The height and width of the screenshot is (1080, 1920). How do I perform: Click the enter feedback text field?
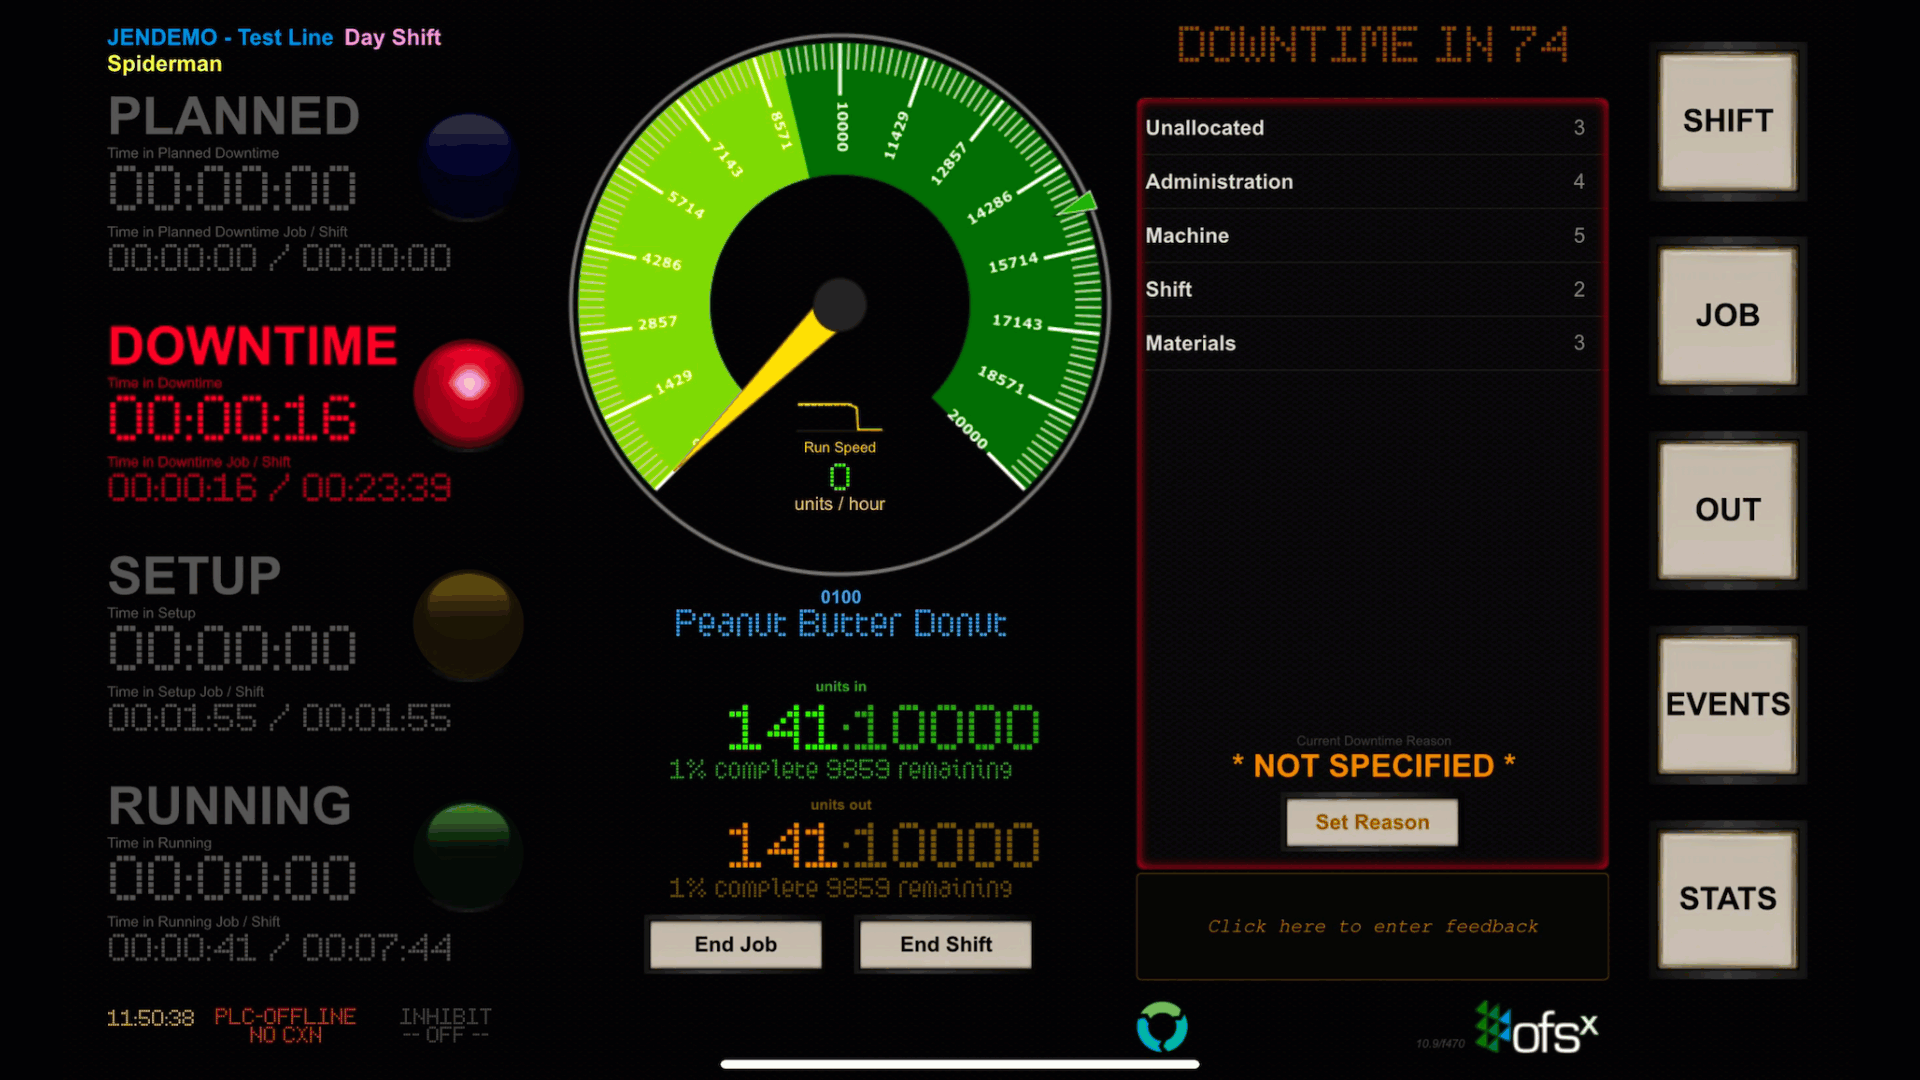click(x=1372, y=927)
